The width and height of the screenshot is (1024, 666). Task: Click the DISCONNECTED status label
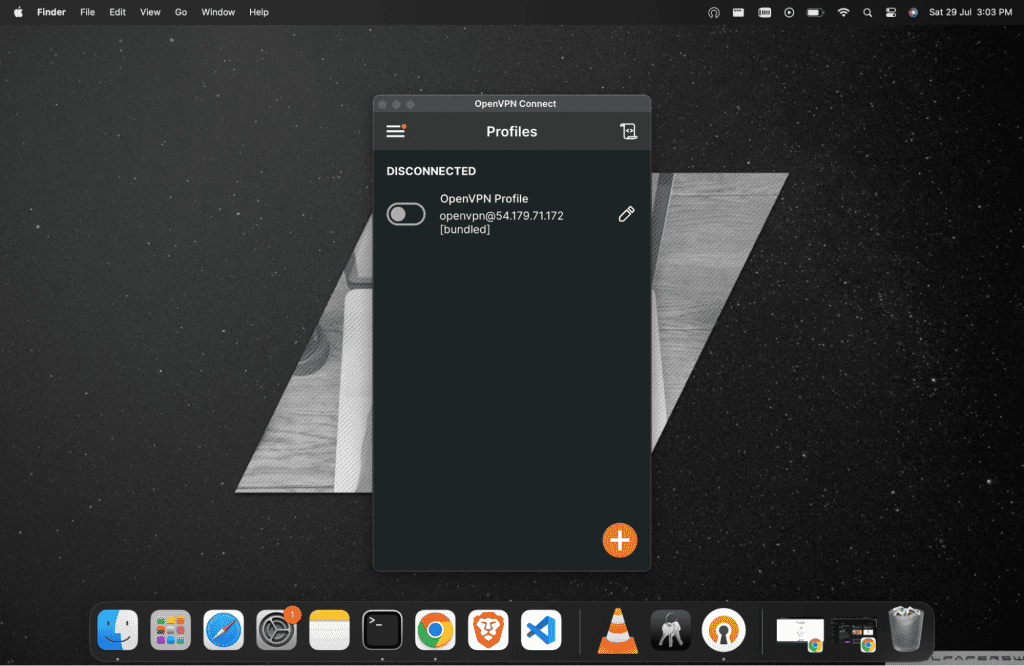click(x=431, y=171)
